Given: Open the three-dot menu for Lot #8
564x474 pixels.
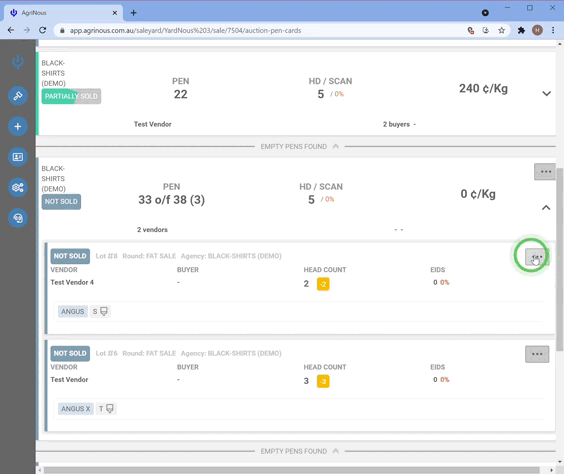Looking at the screenshot, I should click(x=537, y=257).
